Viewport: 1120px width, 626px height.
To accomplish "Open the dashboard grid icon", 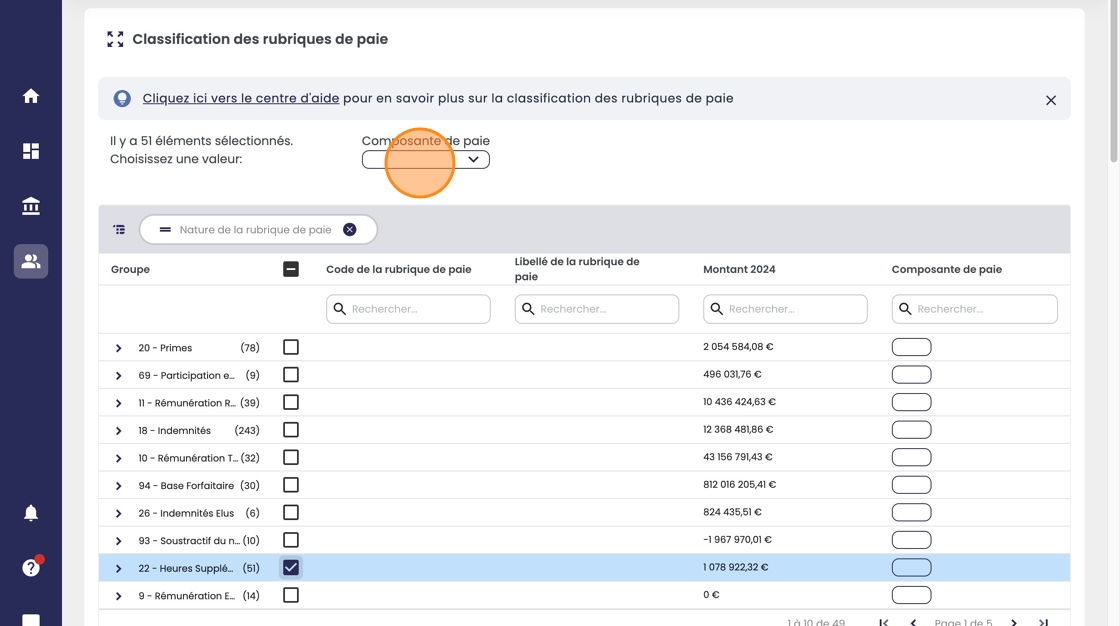I will pos(31,151).
